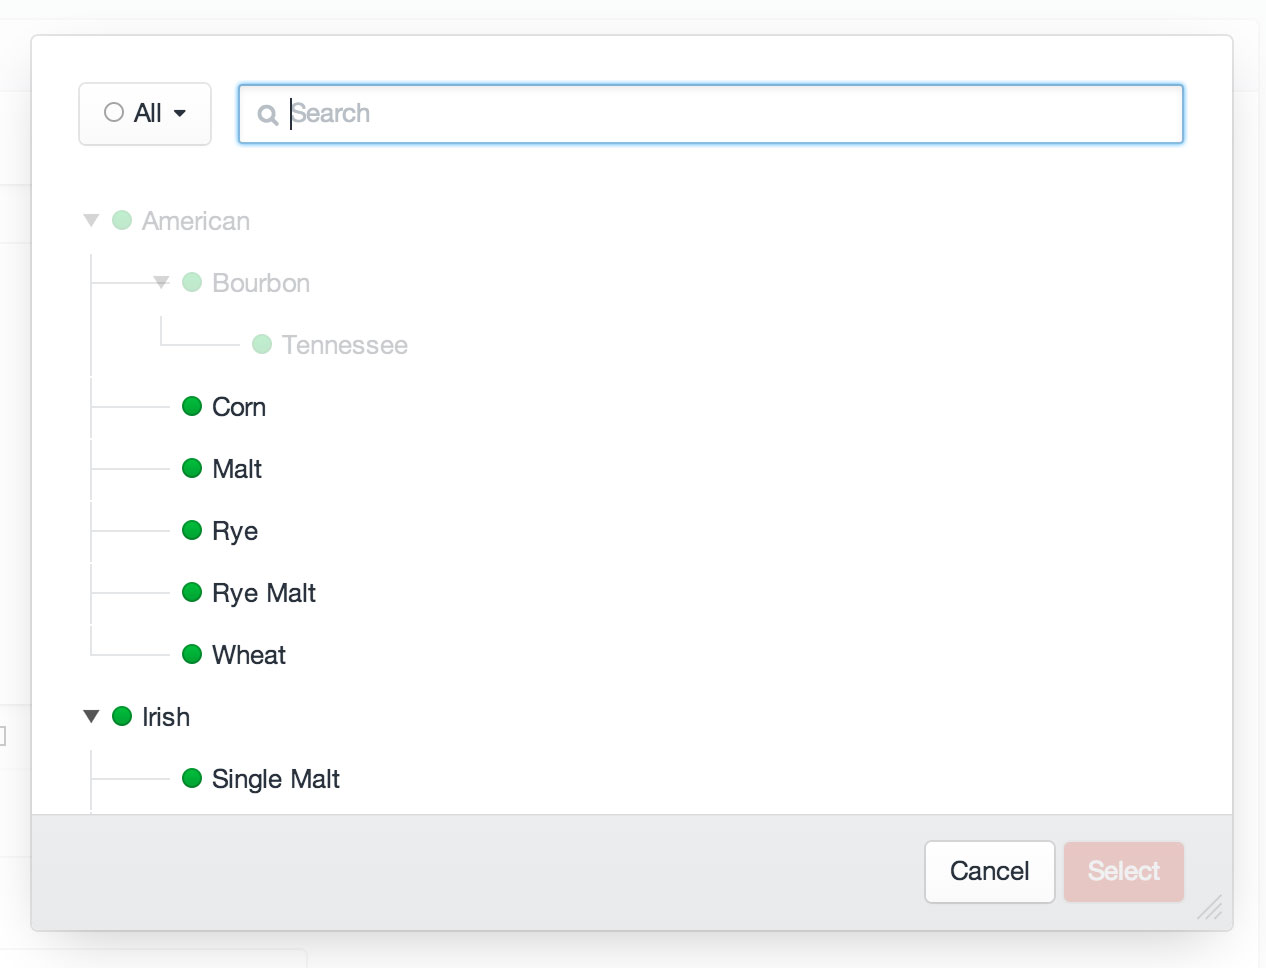Select the Rye tree item

click(235, 530)
